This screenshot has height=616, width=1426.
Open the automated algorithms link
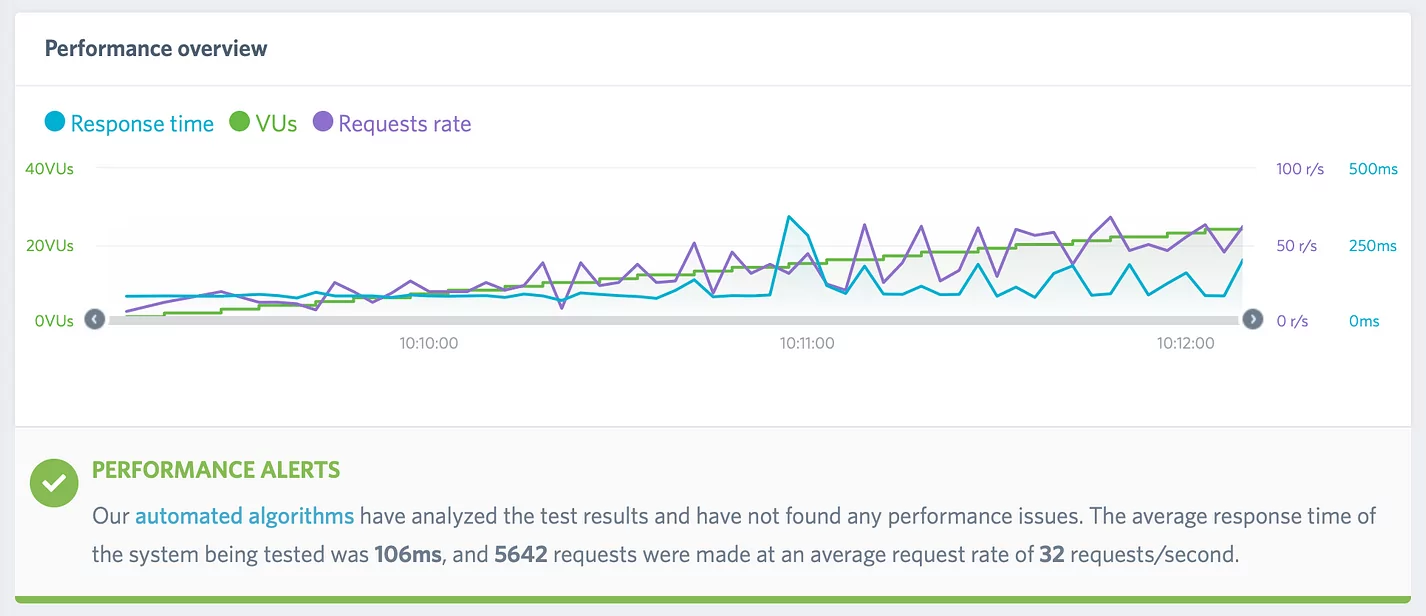(245, 515)
